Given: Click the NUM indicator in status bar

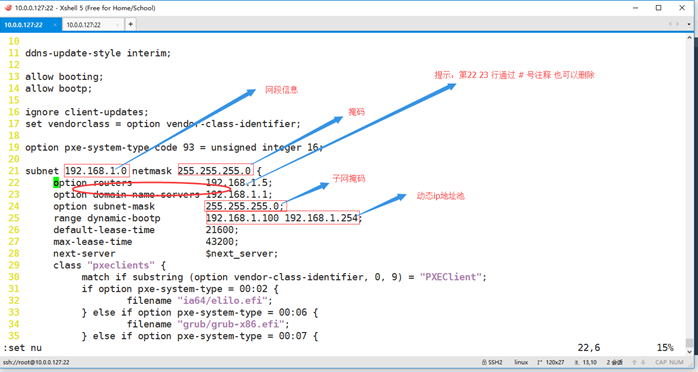Looking at the screenshot, I should point(676,362).
